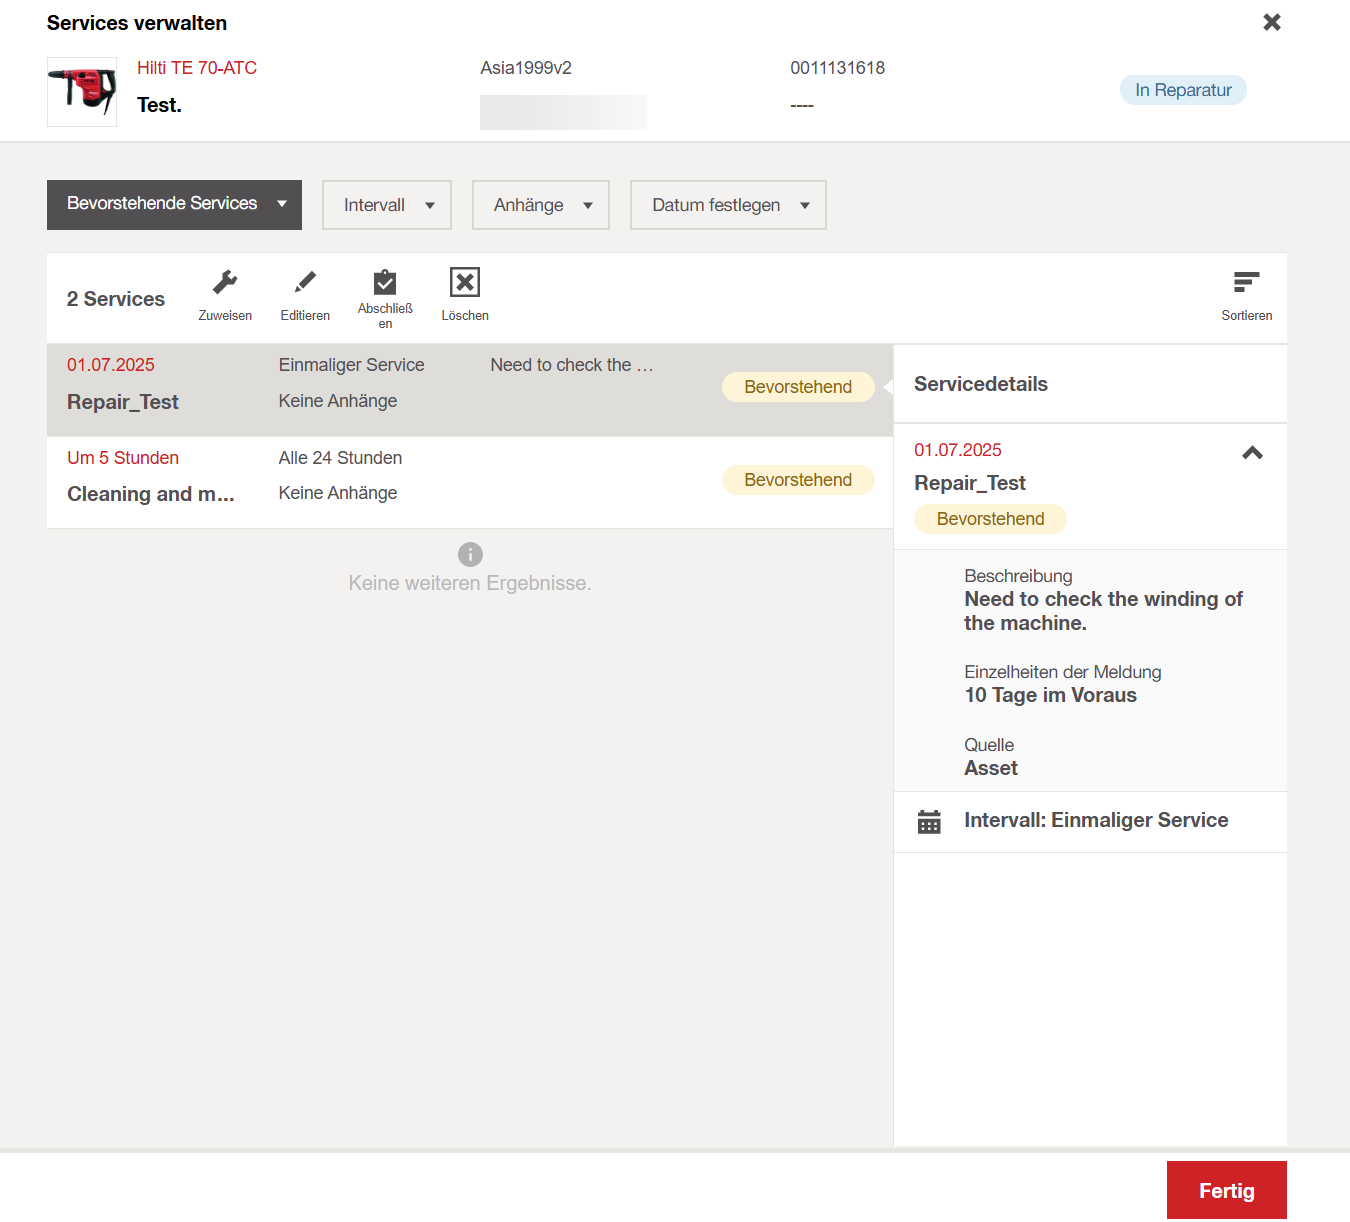This screenshot has height=1222, width=1350.
Task: Click the Löschen delete icon
Action: click(465, 283)
